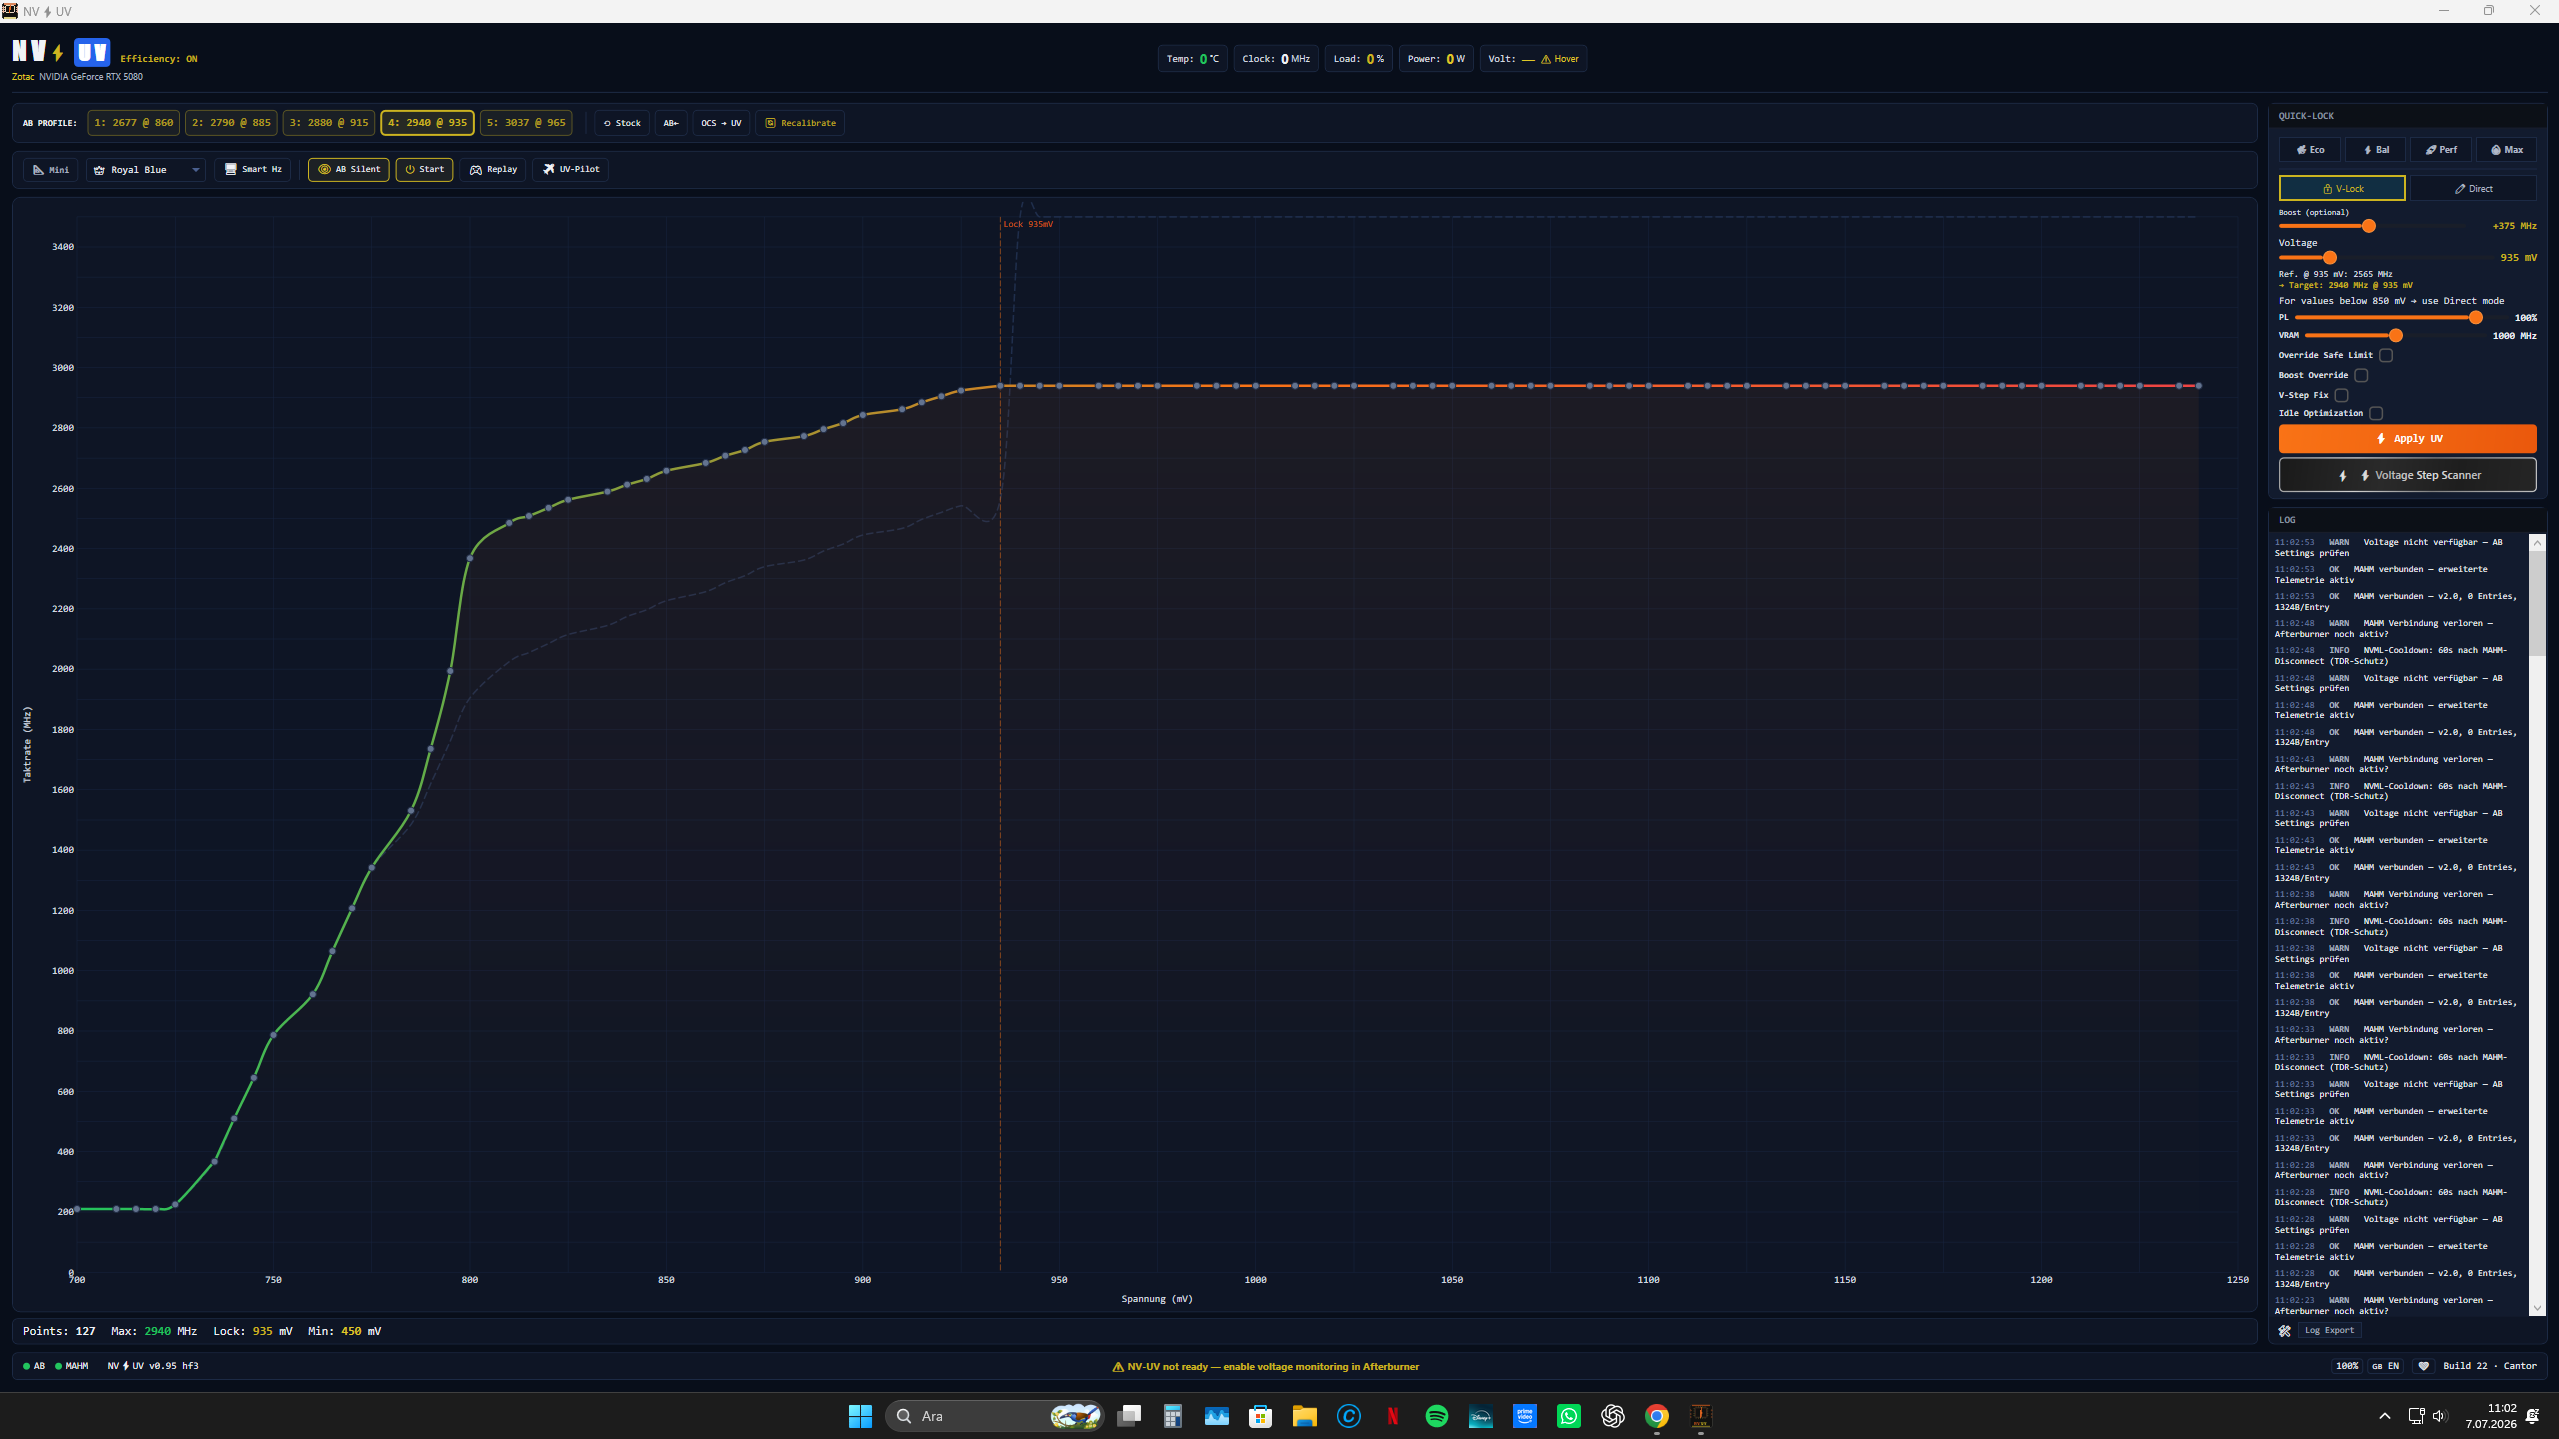
Task: Open Spotify from the taskbar
Action: (x=1437, y=1416)
